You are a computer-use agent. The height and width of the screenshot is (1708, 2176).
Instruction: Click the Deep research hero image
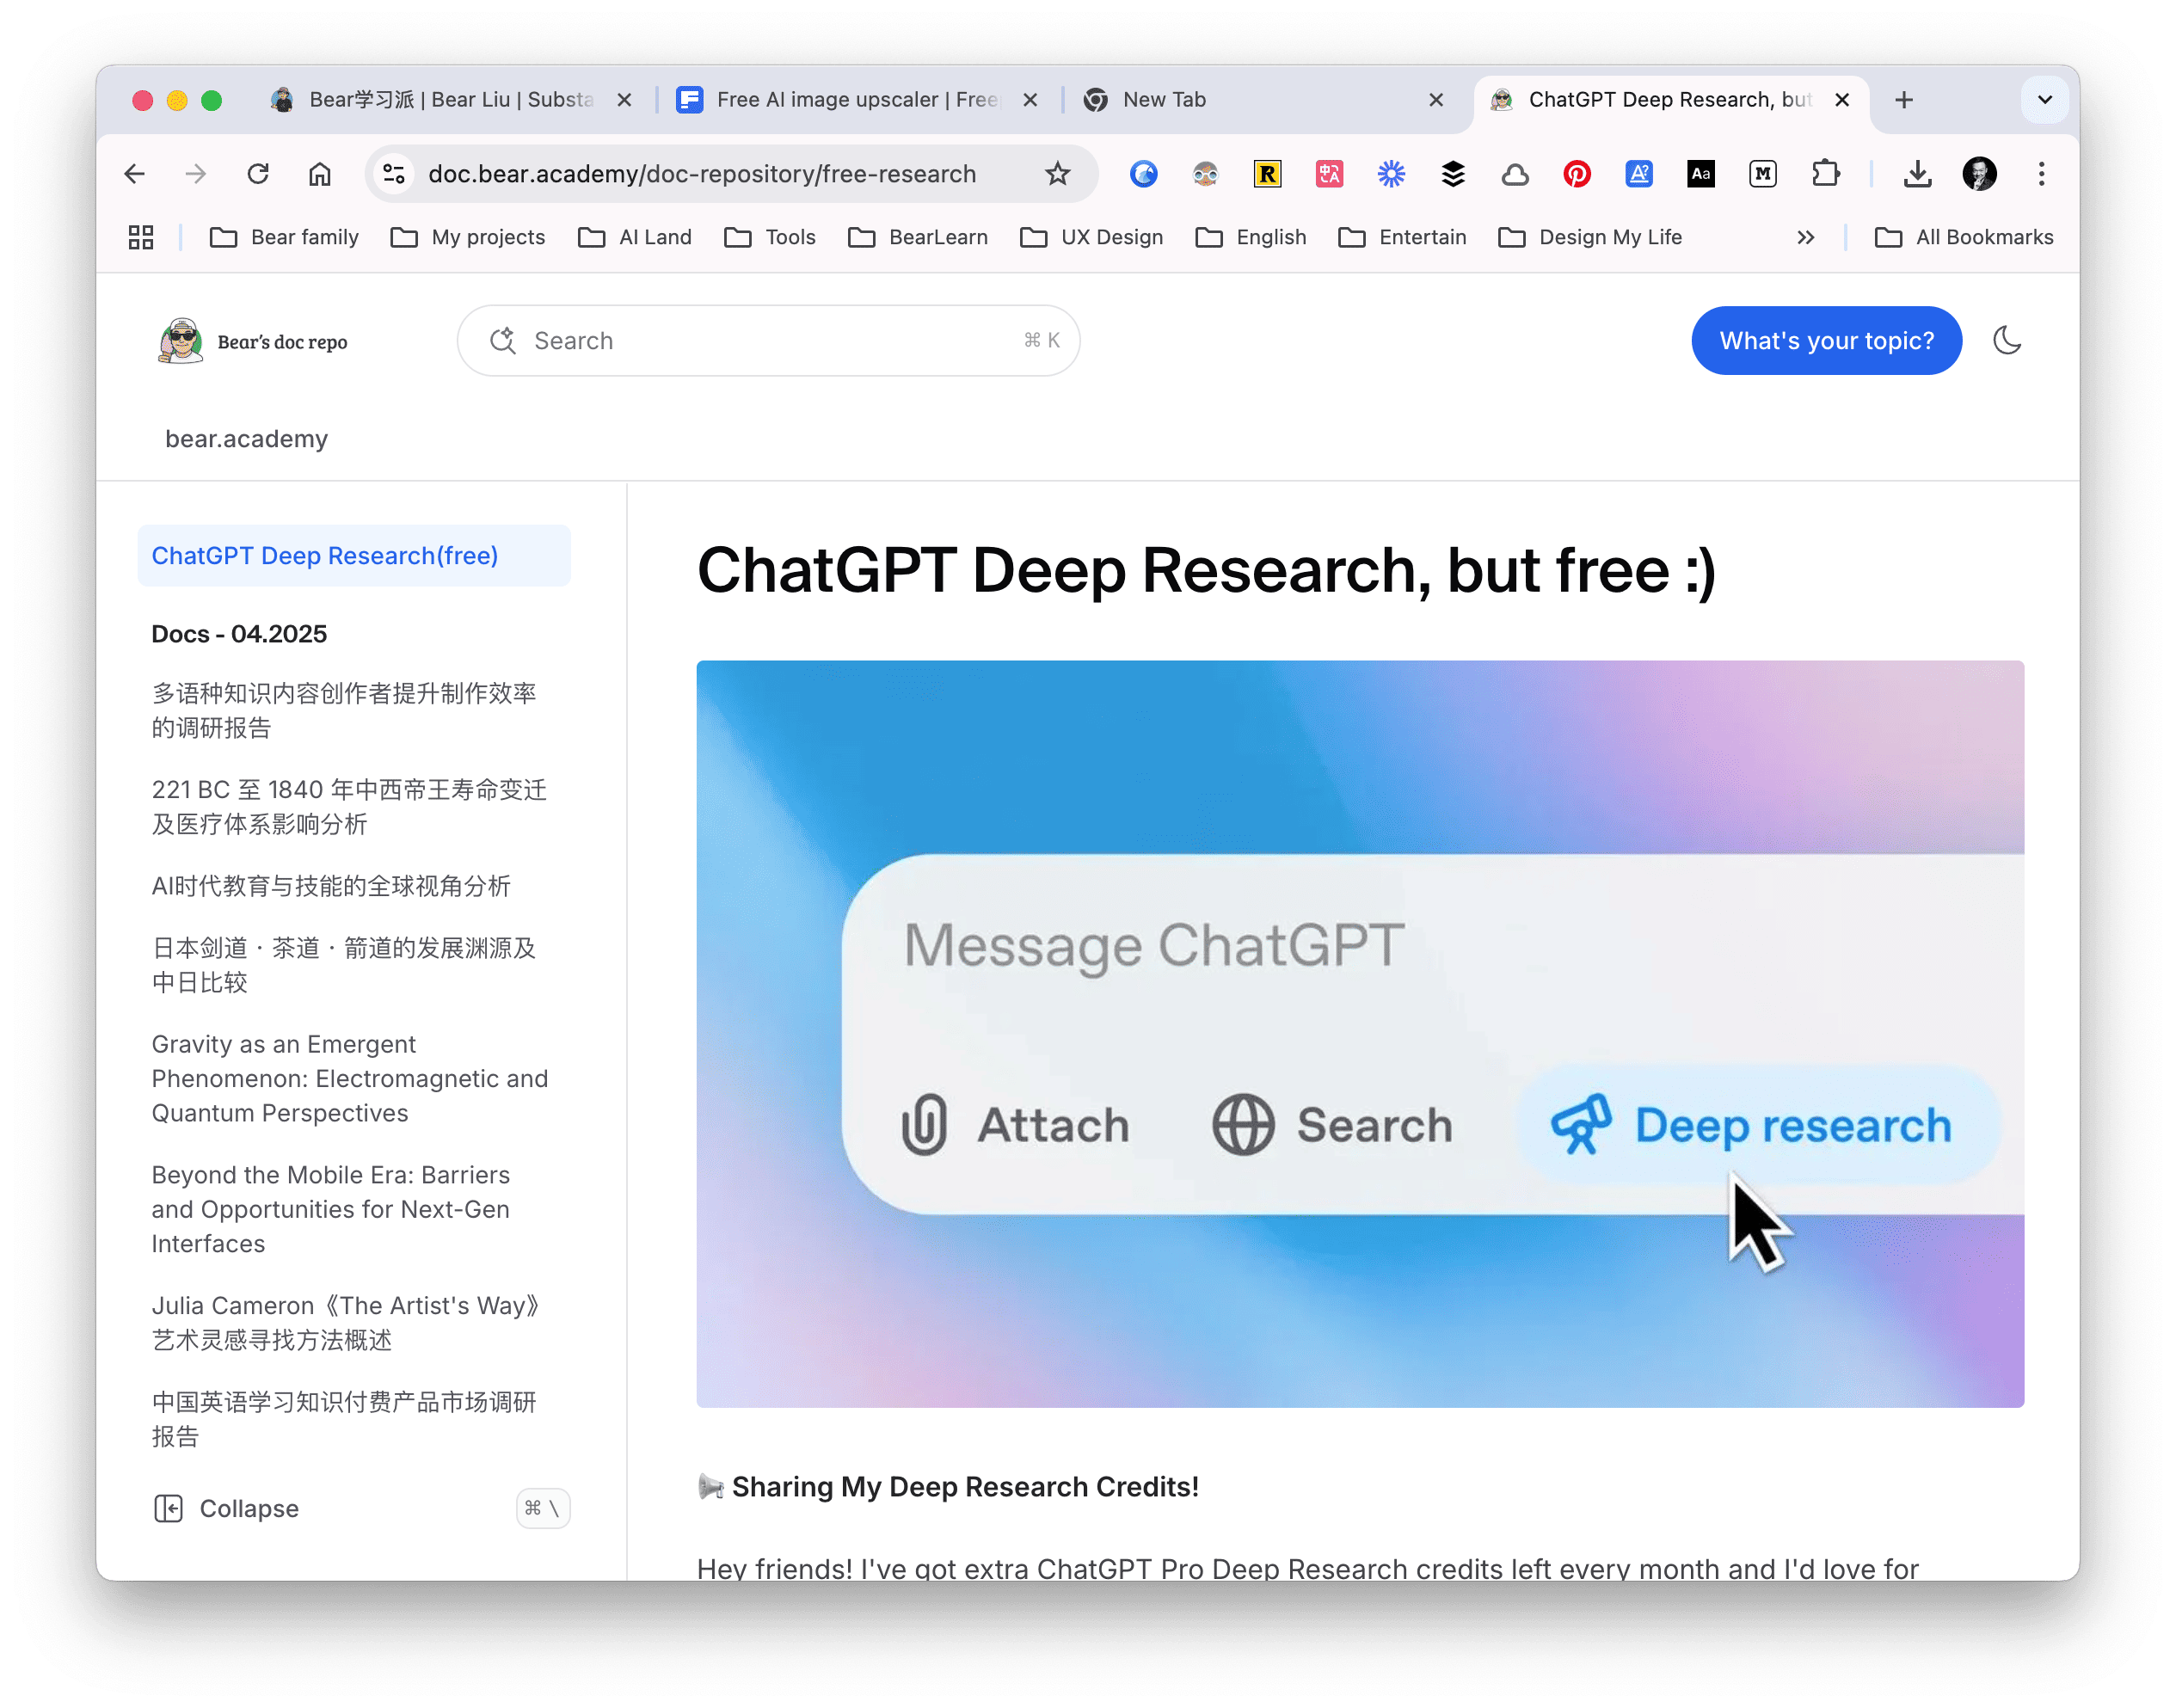click(1359, 1033)
